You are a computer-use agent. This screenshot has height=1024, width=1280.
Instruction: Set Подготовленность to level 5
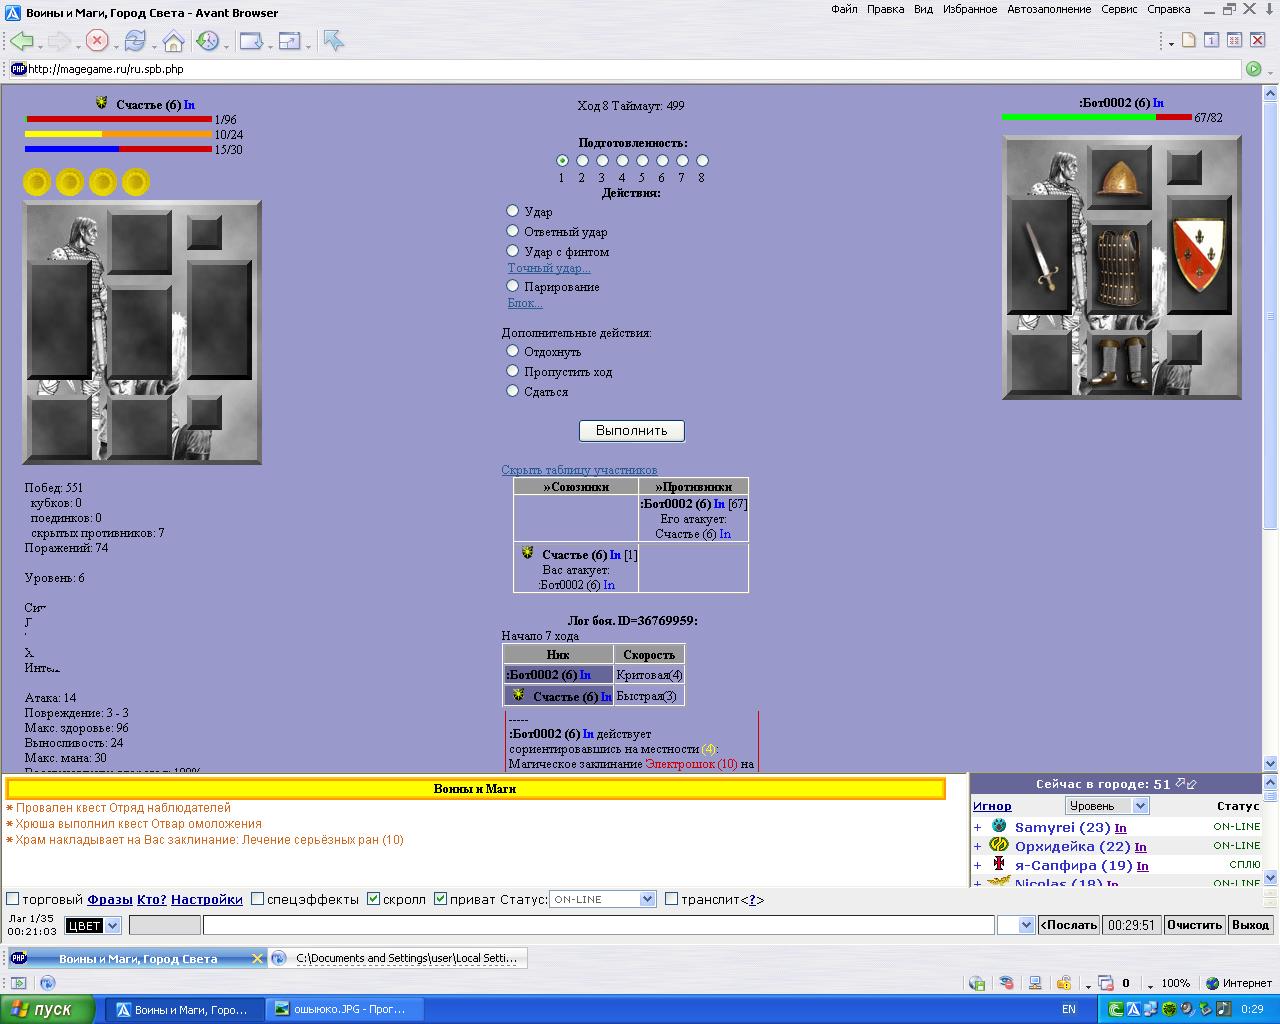[642, 160]
